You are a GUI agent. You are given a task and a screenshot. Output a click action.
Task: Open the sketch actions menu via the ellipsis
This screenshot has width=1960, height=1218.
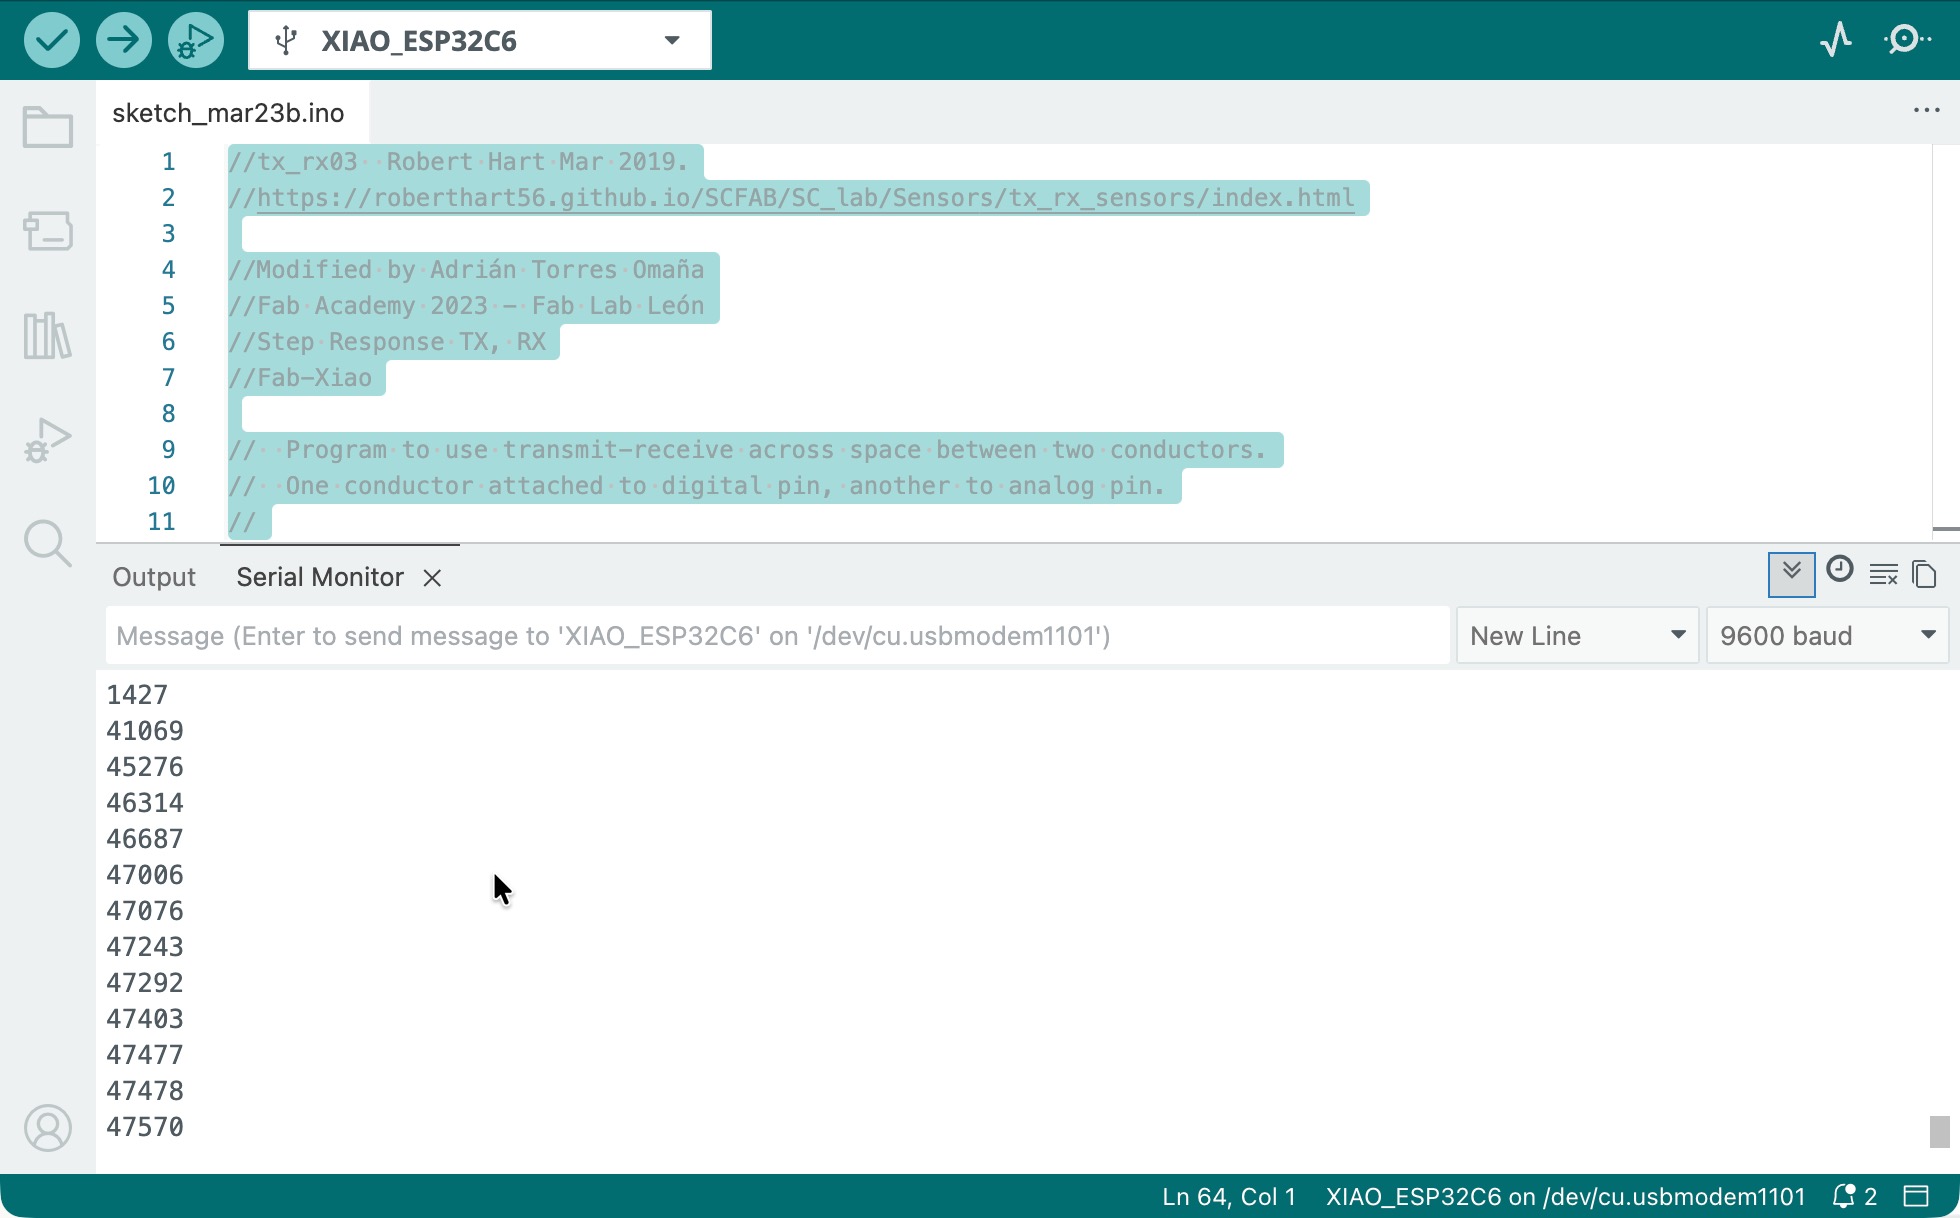point(1926,110)
